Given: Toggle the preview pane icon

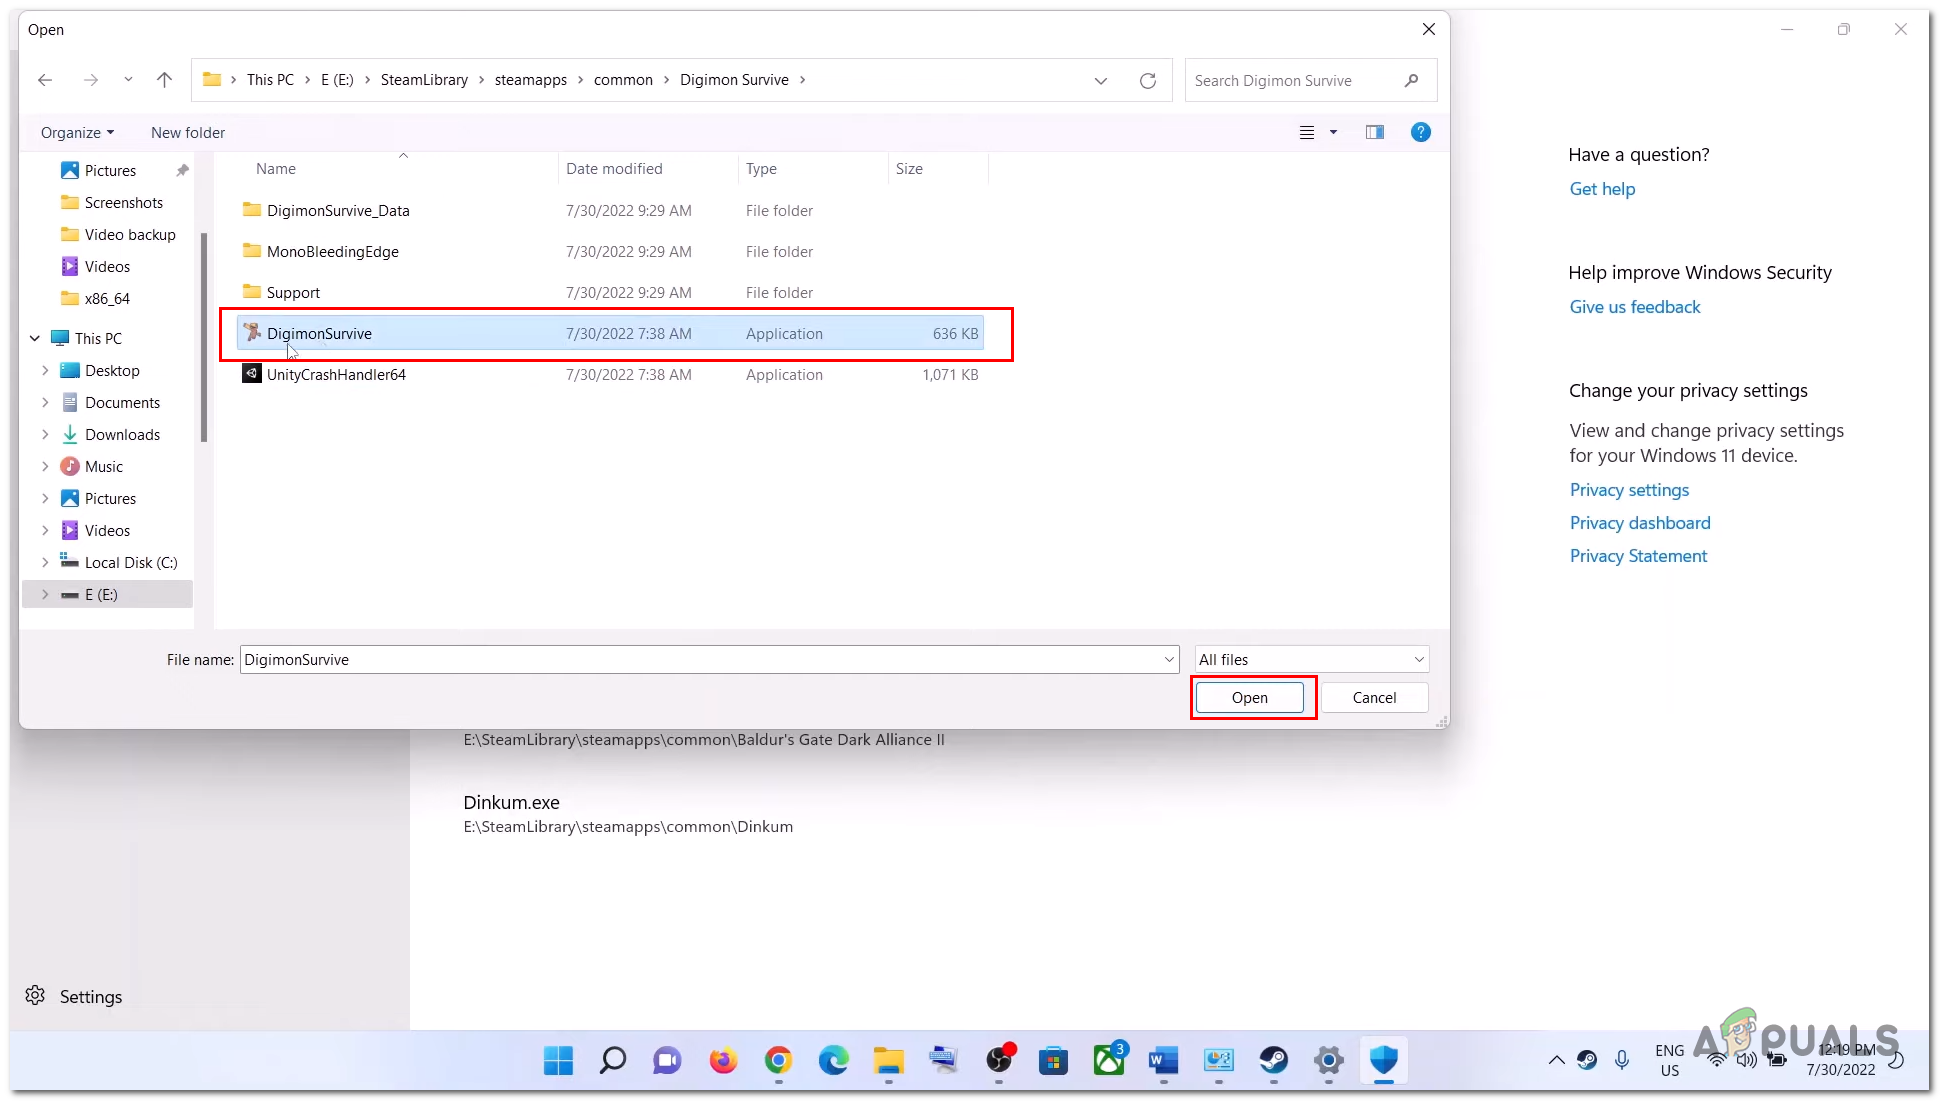Looking at the screenshot, I should 1375,132.
